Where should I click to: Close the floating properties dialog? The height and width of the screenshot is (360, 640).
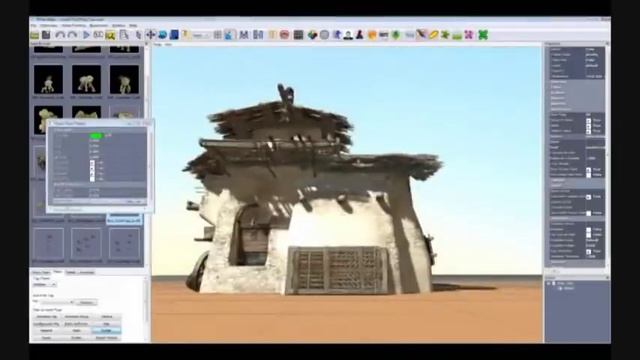(146, 123)
